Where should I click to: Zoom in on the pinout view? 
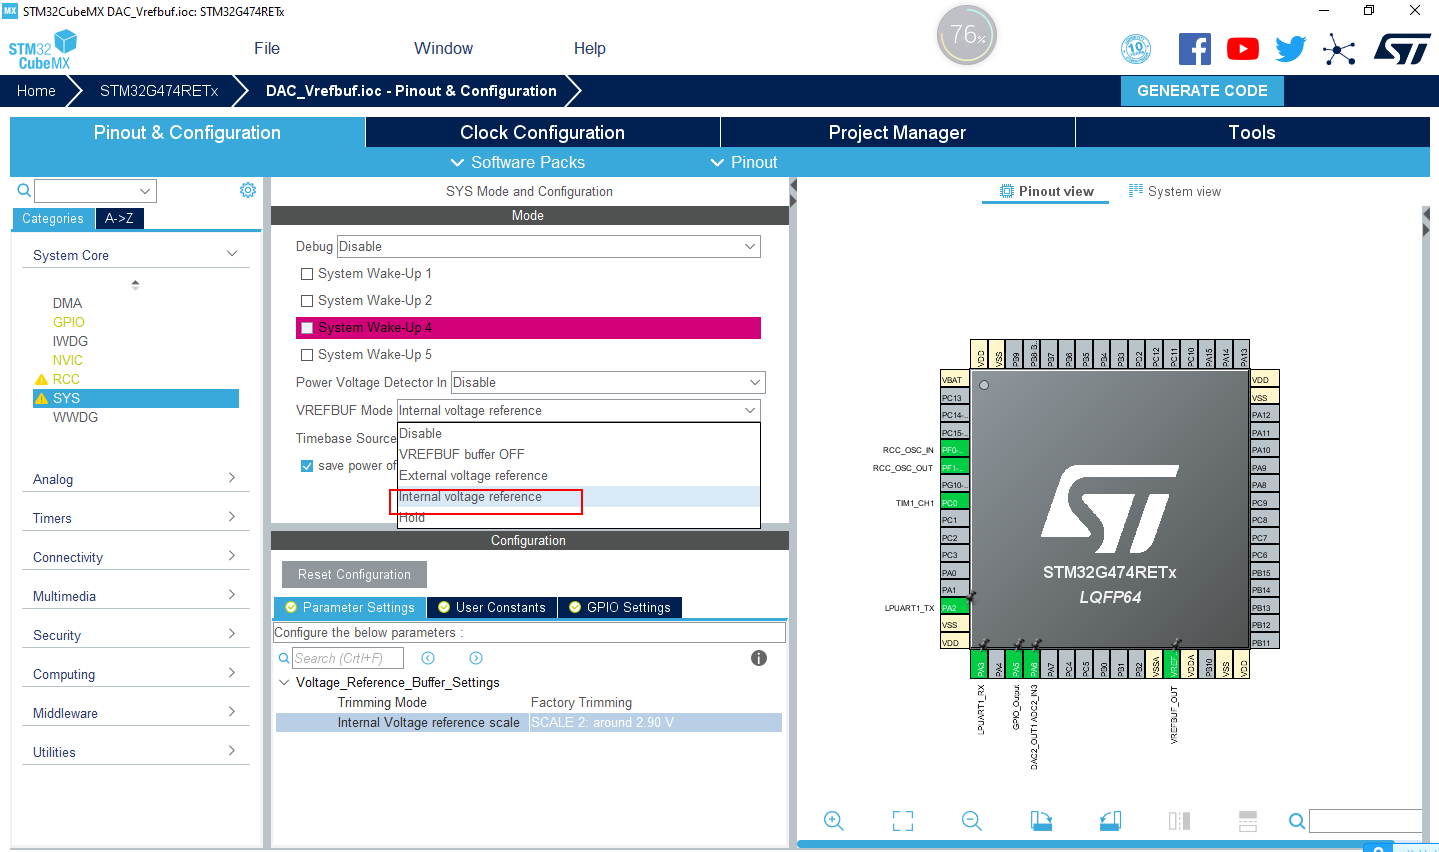pyautogui.click(x=833, y=820)
